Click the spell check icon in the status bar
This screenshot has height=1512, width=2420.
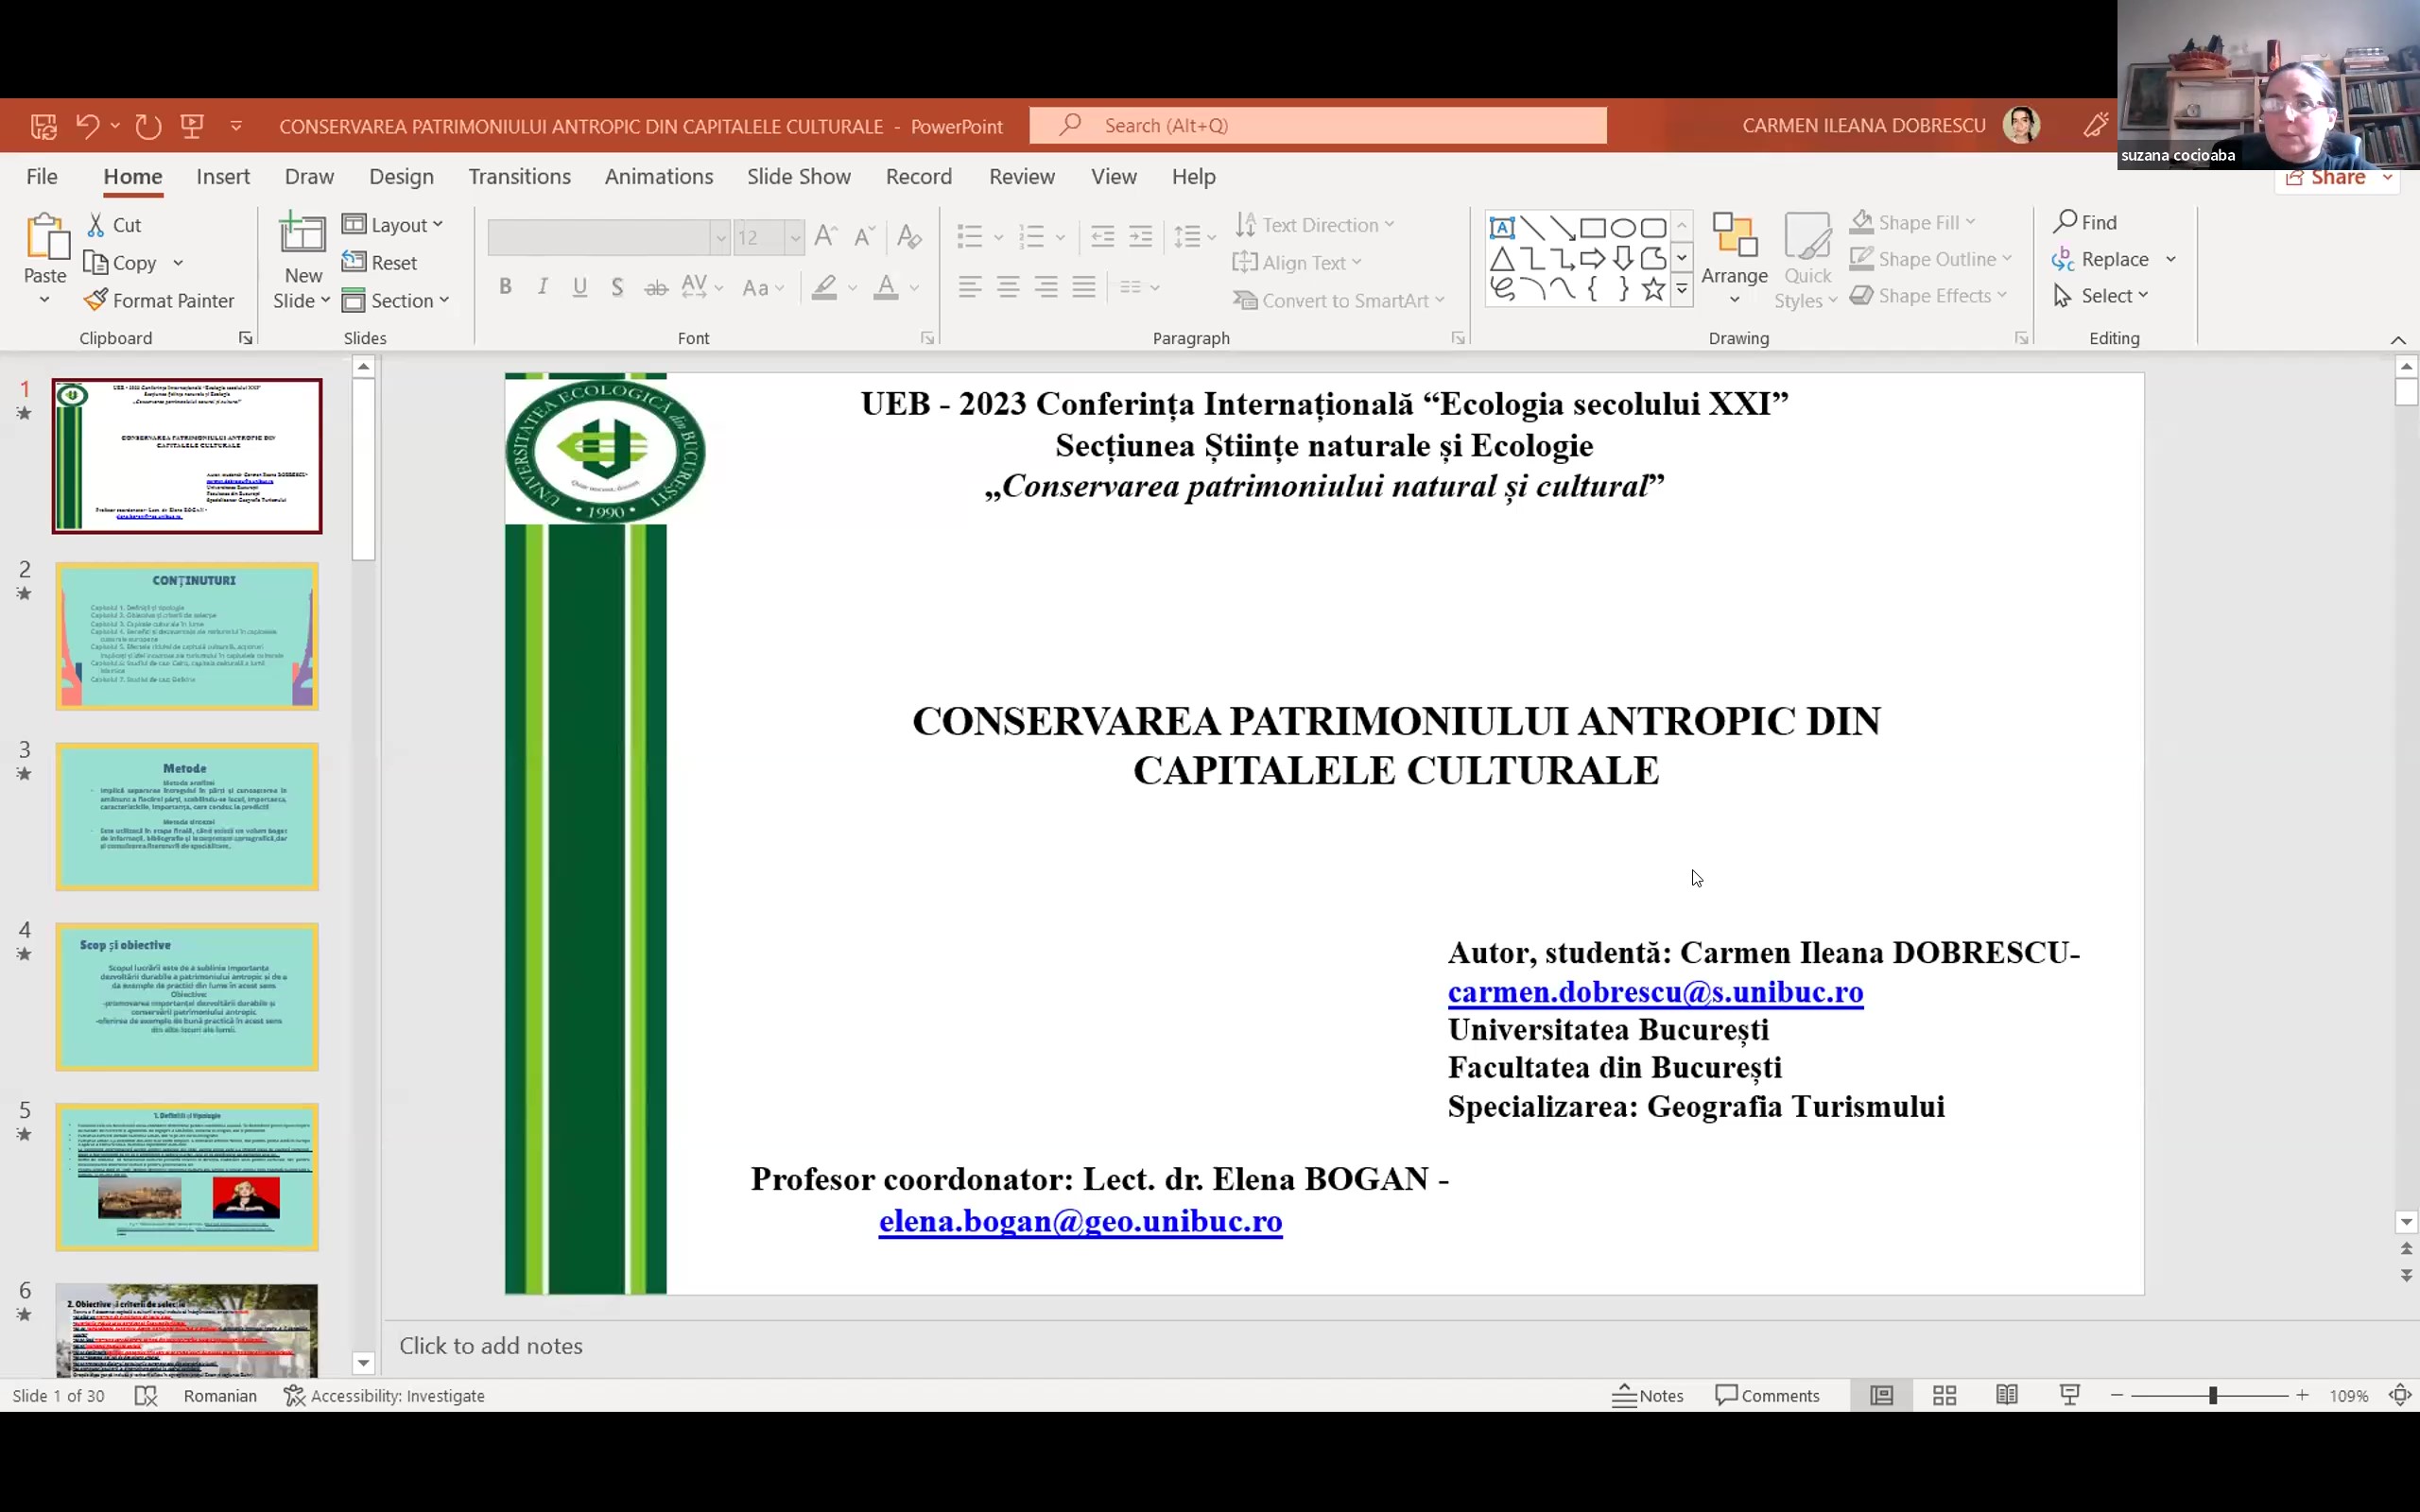coord(146,1395)
